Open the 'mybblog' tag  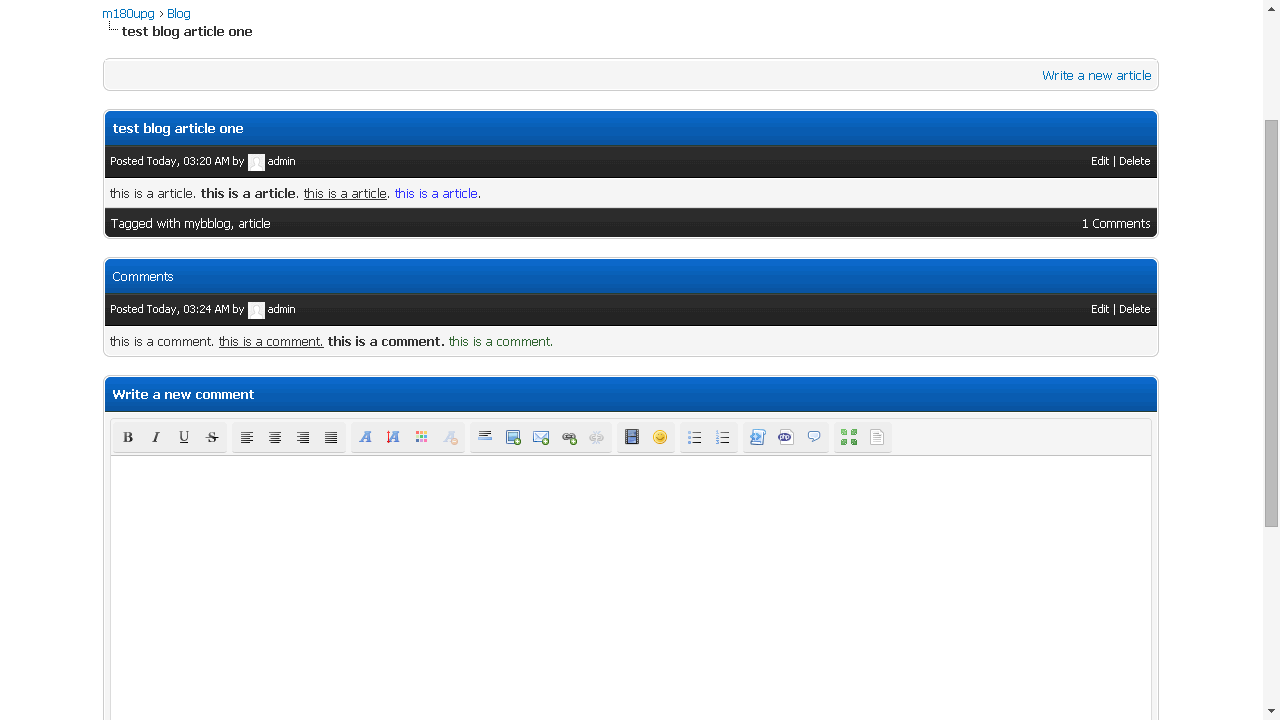[x=207, y=223]
